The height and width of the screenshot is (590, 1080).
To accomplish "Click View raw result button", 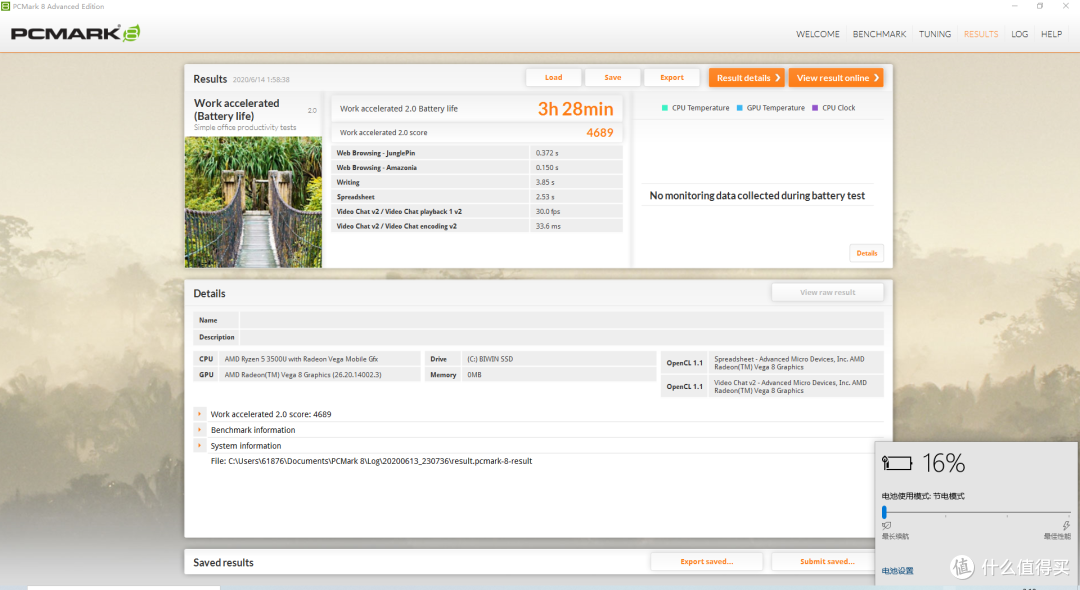I will tap(827, 293).
